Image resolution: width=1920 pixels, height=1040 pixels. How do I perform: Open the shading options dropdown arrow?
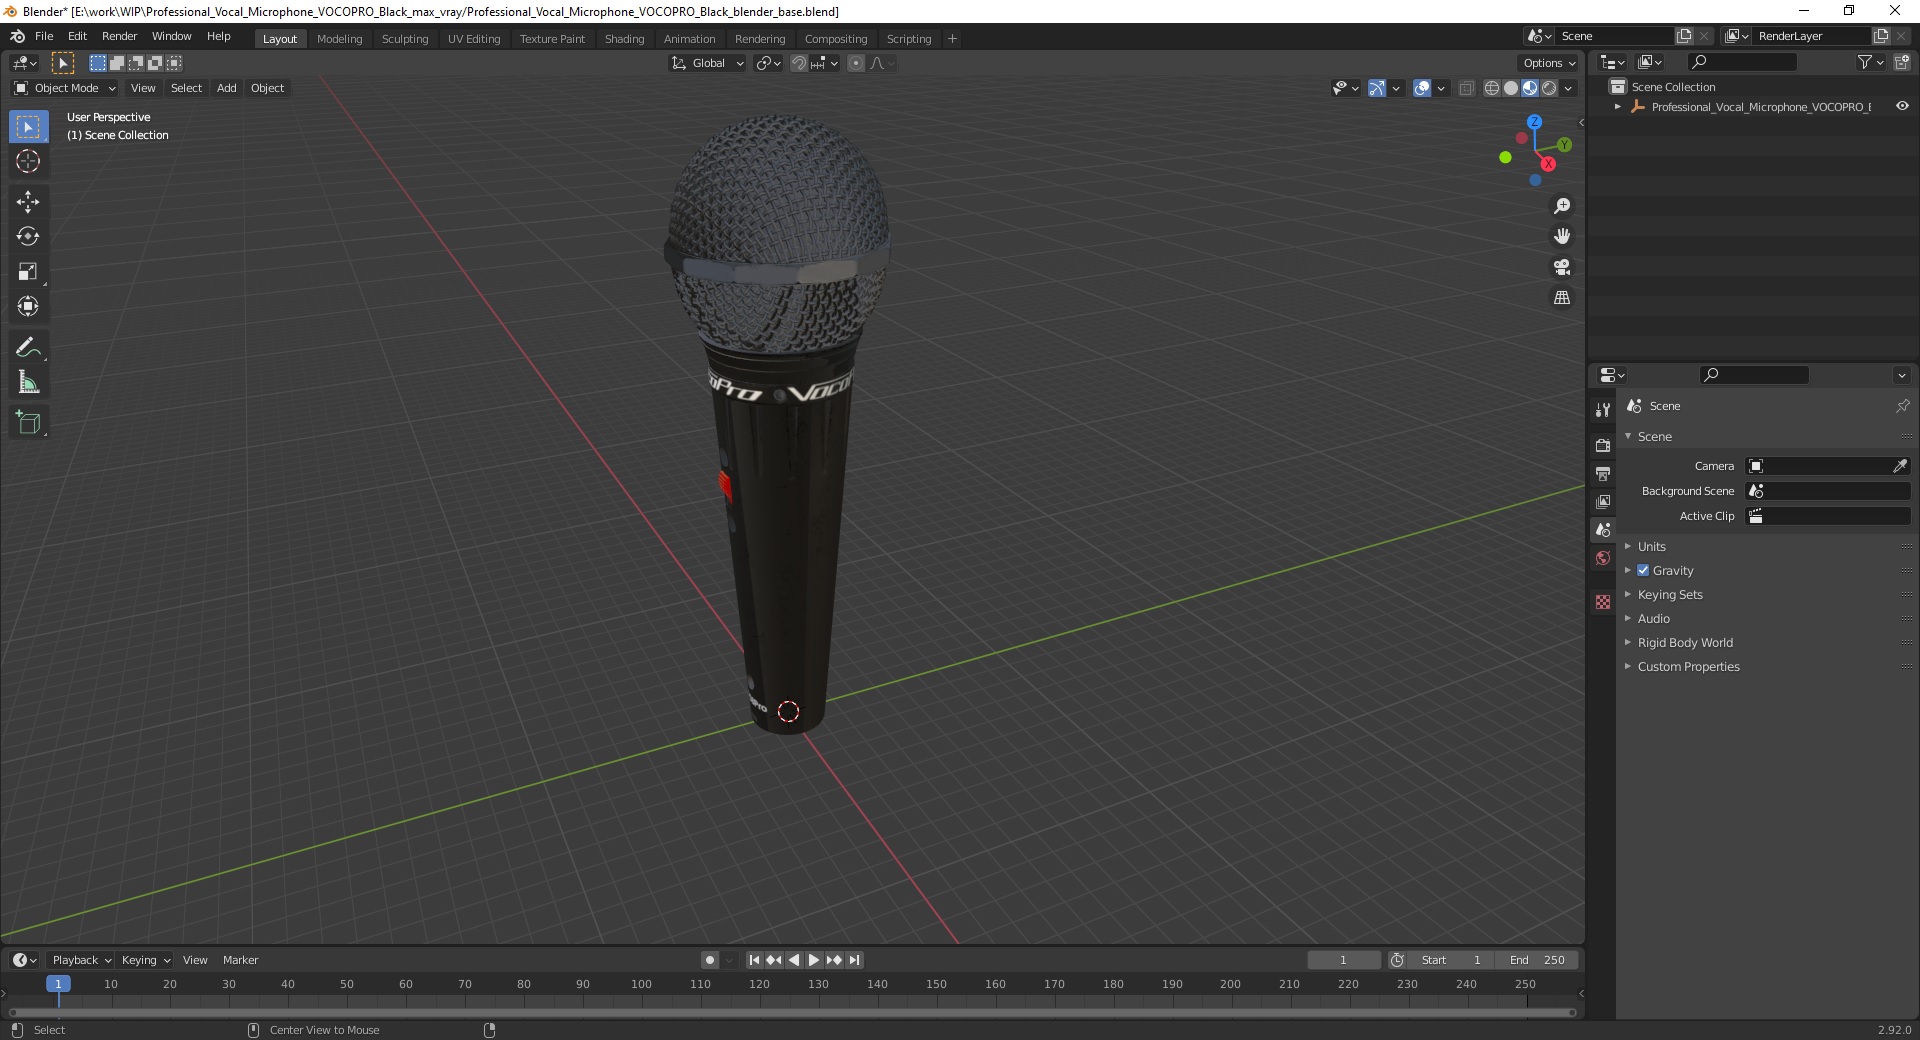tap(1568, 88)
